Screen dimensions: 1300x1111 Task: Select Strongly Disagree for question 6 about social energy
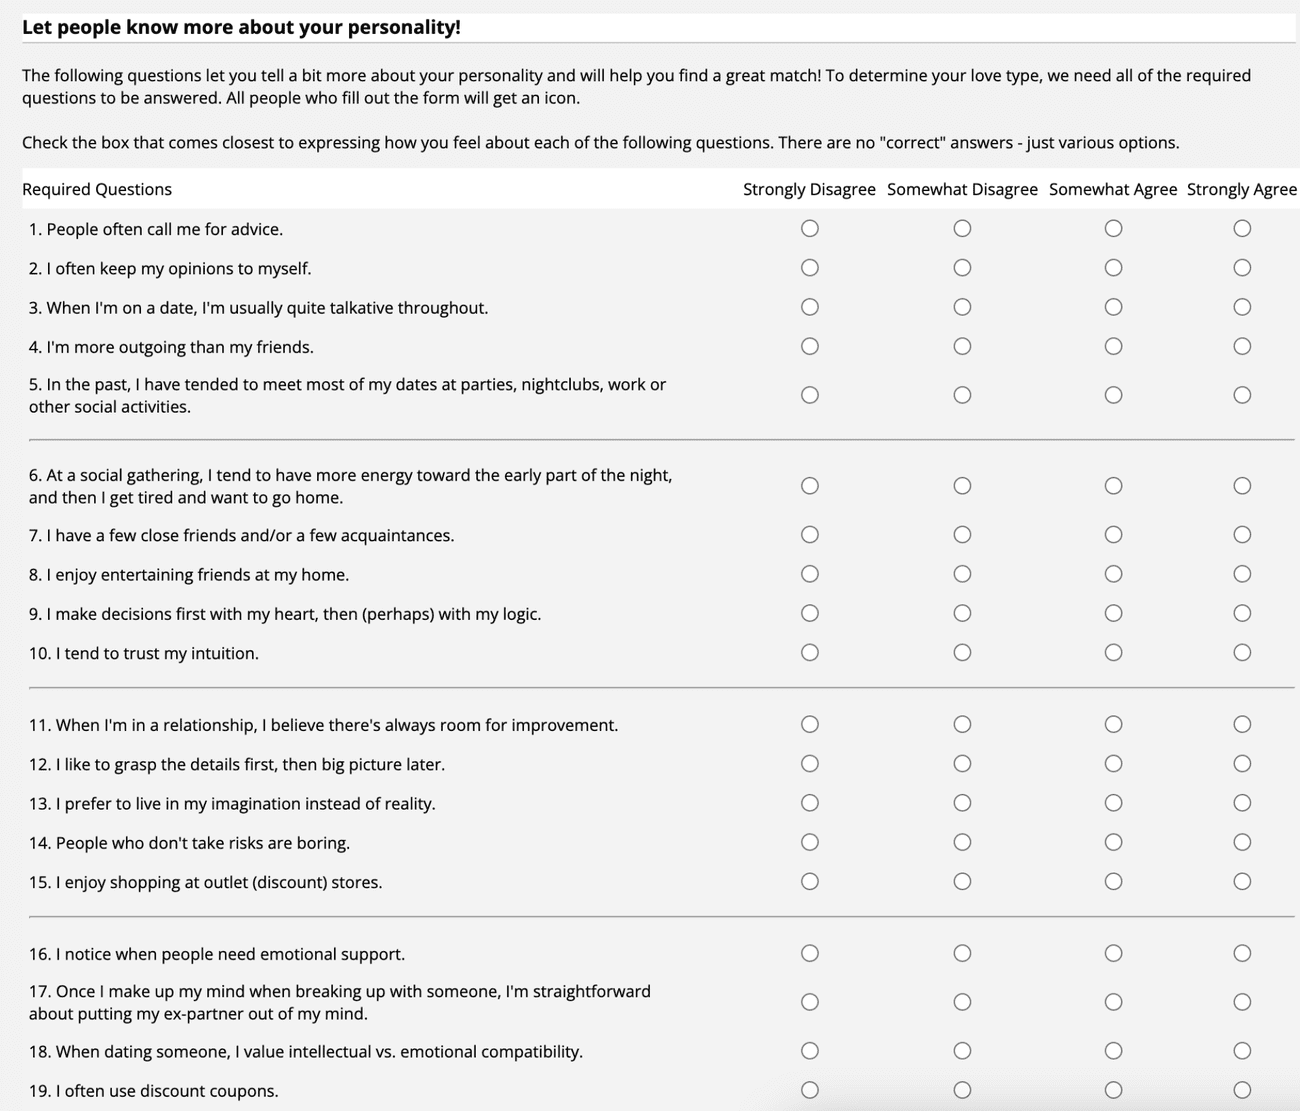(x=809, y=485)
